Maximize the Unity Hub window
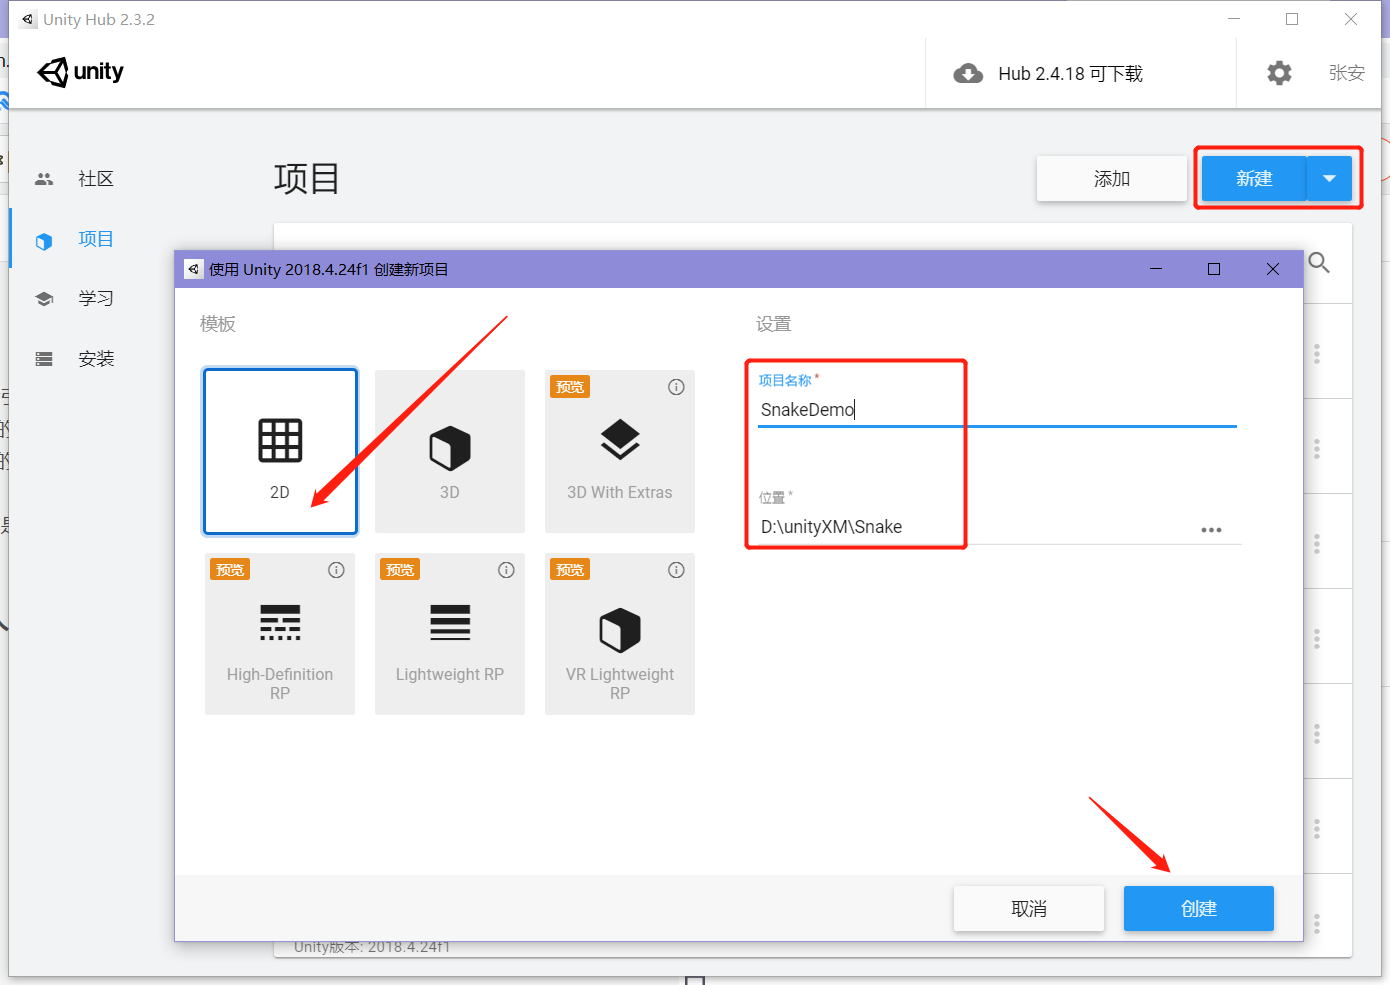Viewport: 1390px width, 985px height. click(x=1292, y=19)
